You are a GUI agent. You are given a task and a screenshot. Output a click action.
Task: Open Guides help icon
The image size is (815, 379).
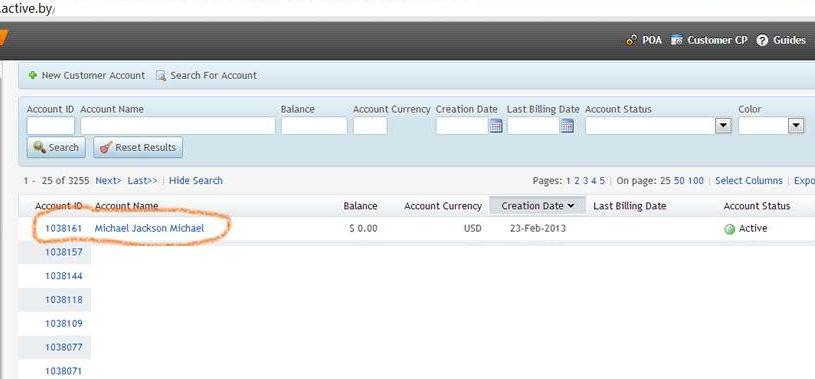click(x=762, y=40)
